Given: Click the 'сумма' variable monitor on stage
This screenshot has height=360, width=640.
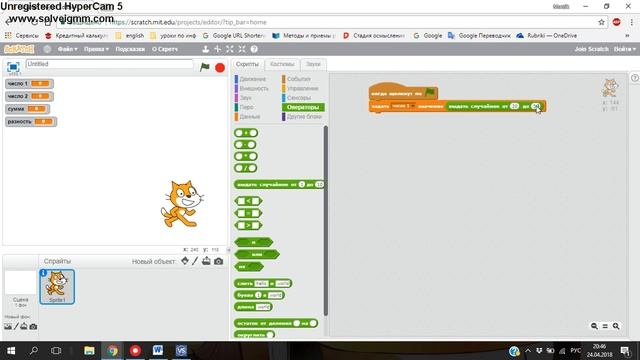Looking at the screenshot, I should pyautogui.click(x=27, y=109).
